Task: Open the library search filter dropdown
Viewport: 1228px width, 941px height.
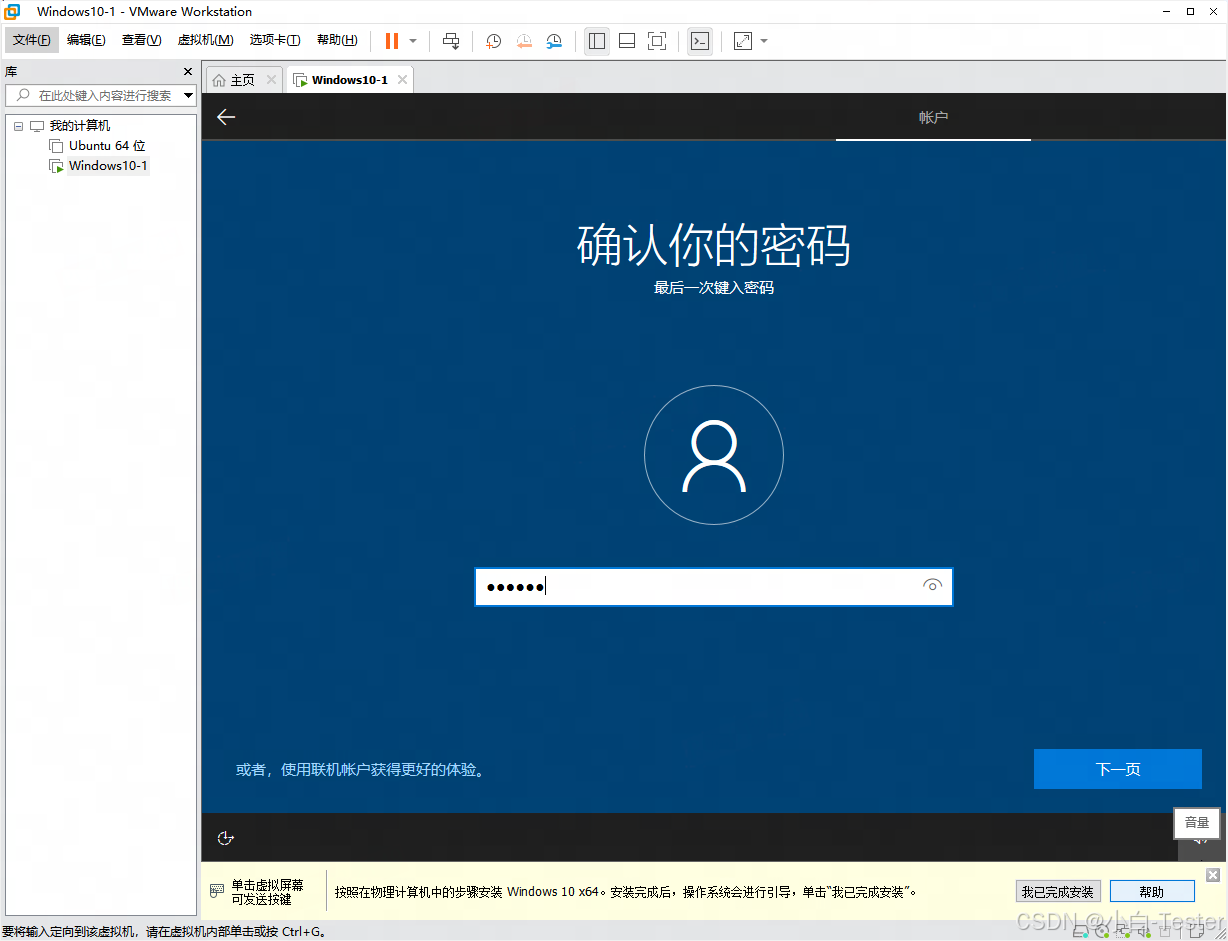Action: tap(188, 95)
